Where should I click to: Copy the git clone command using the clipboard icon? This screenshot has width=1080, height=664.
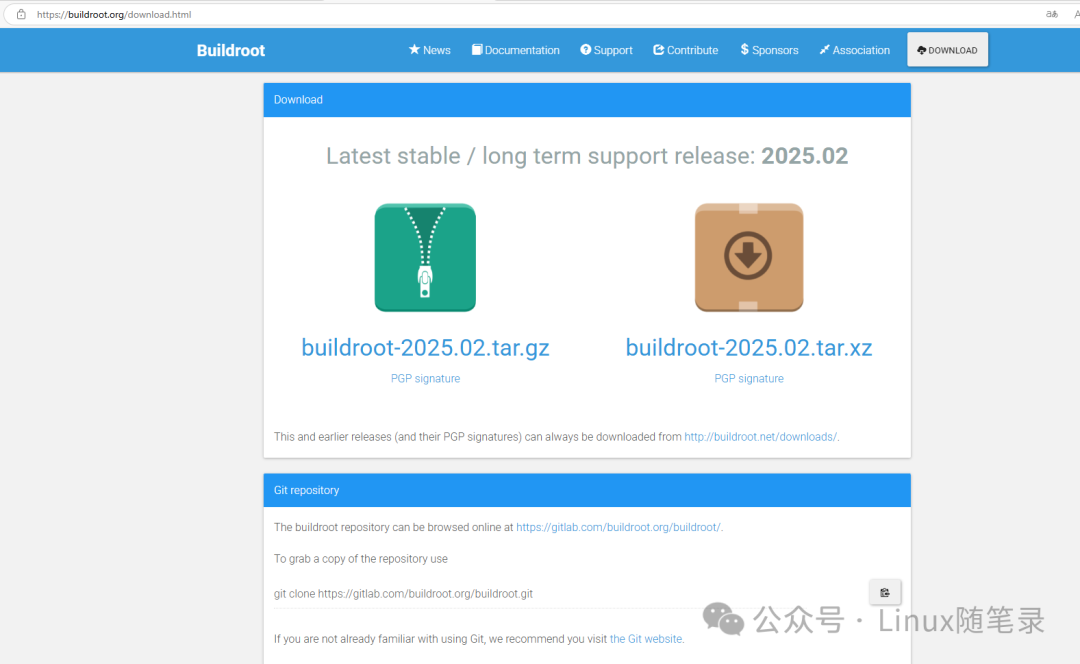click(x=884, y=592)
